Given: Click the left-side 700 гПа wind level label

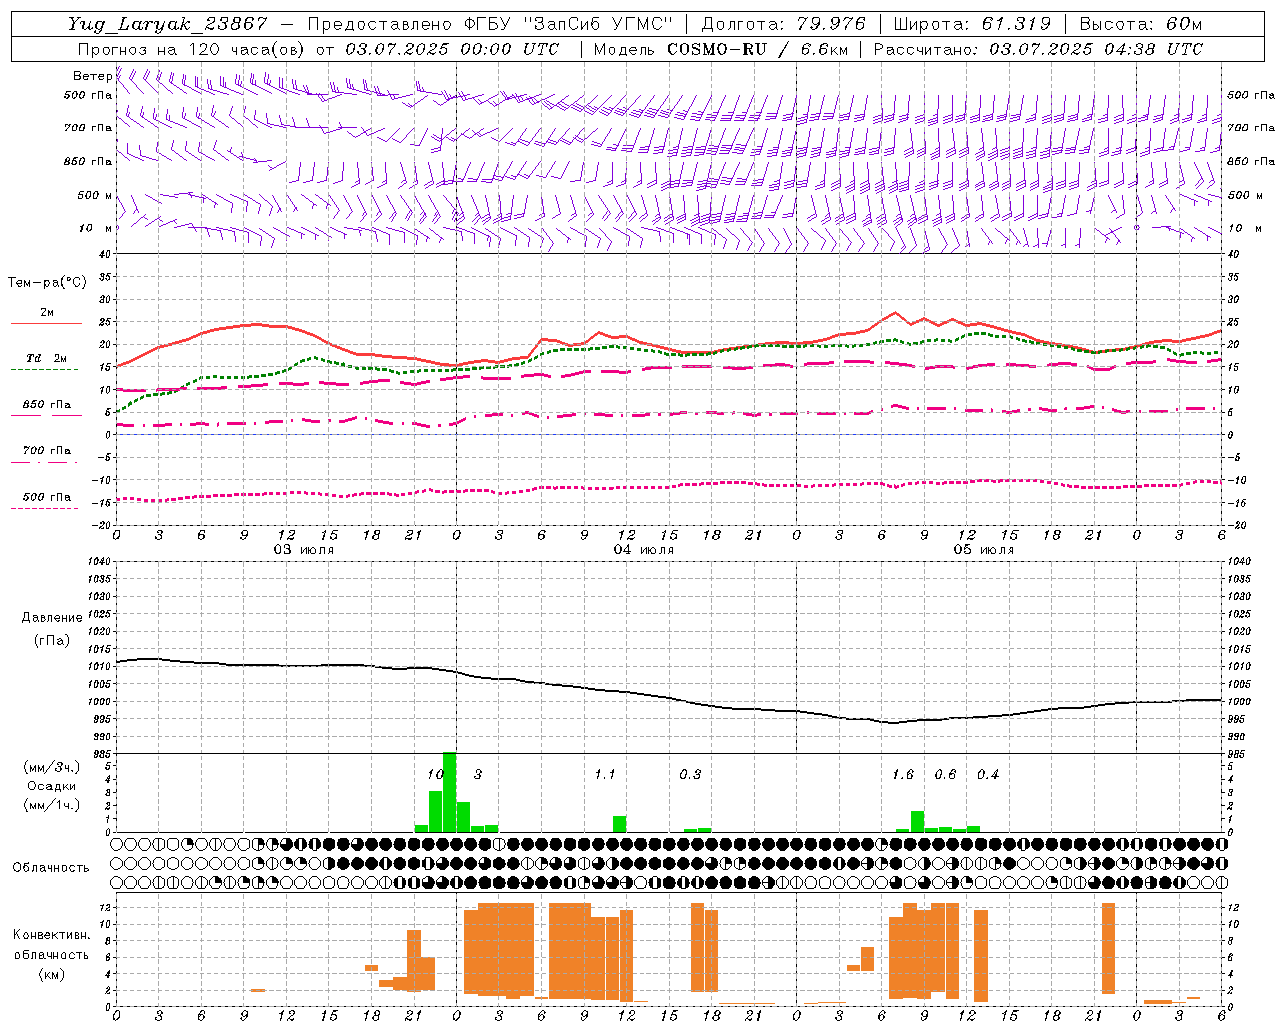Looking at the screenshot, I should pos(88,128).
